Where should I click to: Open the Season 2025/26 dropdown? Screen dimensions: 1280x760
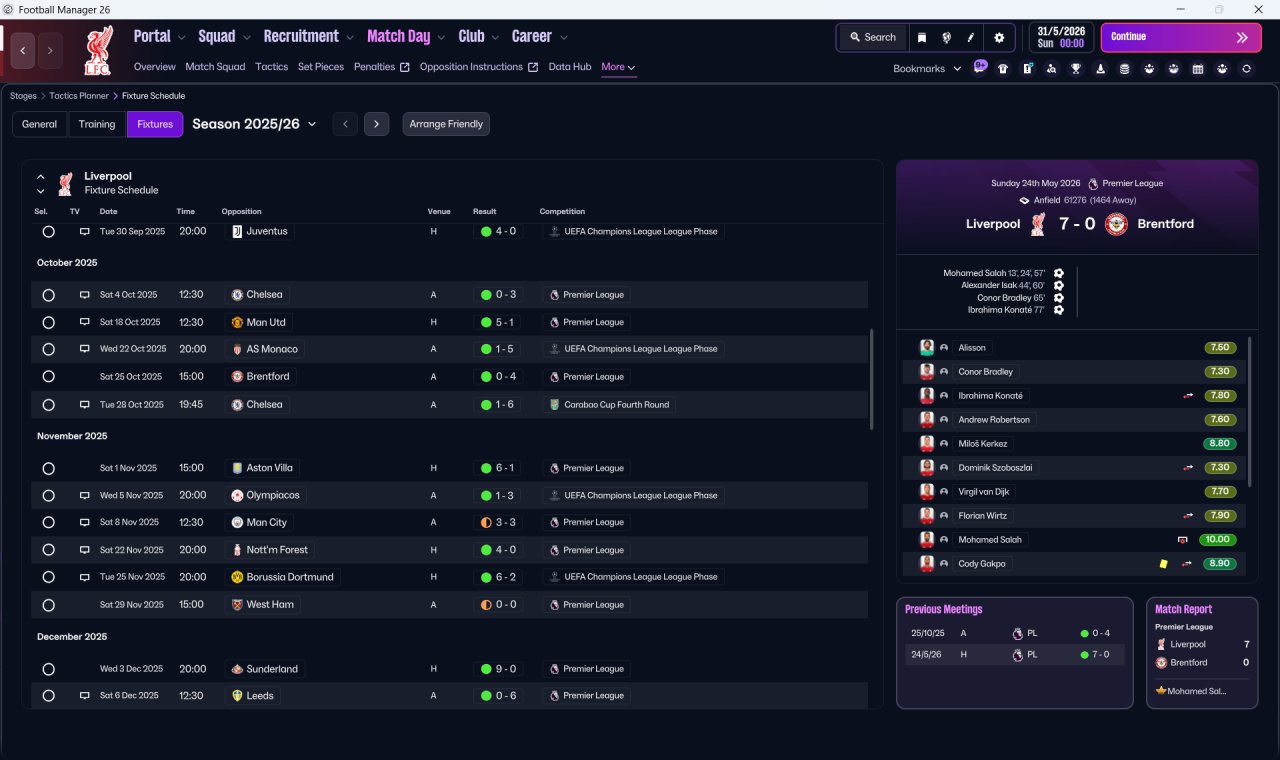pos(254,124)
